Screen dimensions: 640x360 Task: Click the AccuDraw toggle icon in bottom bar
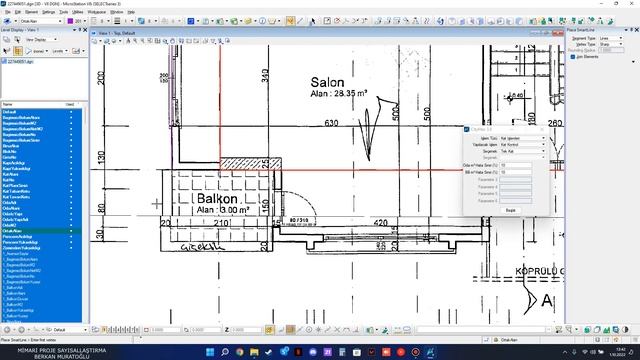[269, 330]
